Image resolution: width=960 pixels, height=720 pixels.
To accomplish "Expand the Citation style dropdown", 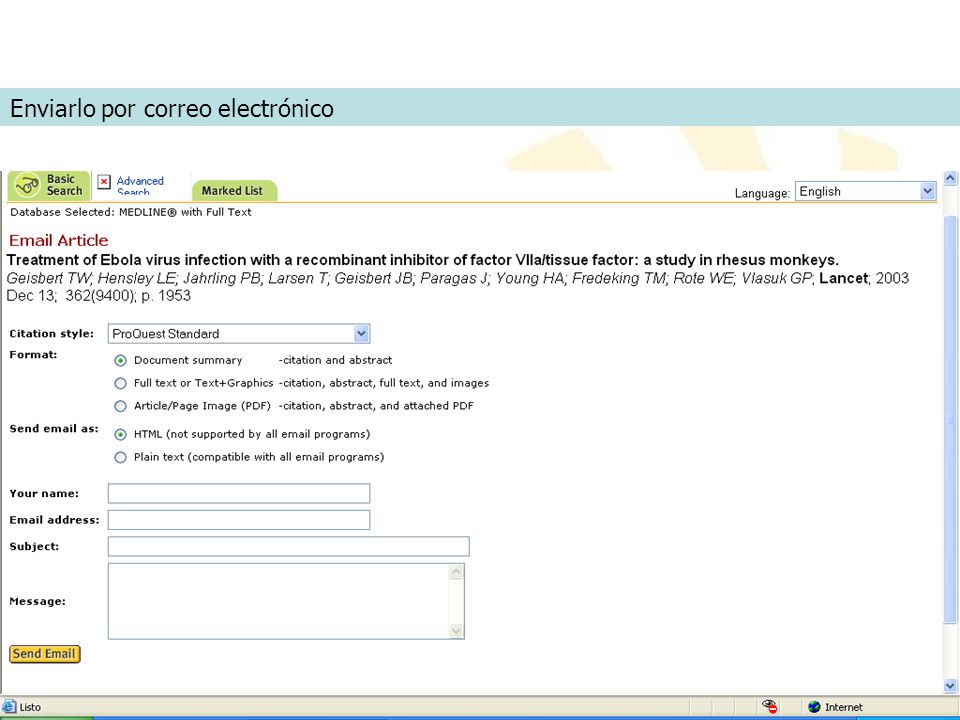I will 239,334.
